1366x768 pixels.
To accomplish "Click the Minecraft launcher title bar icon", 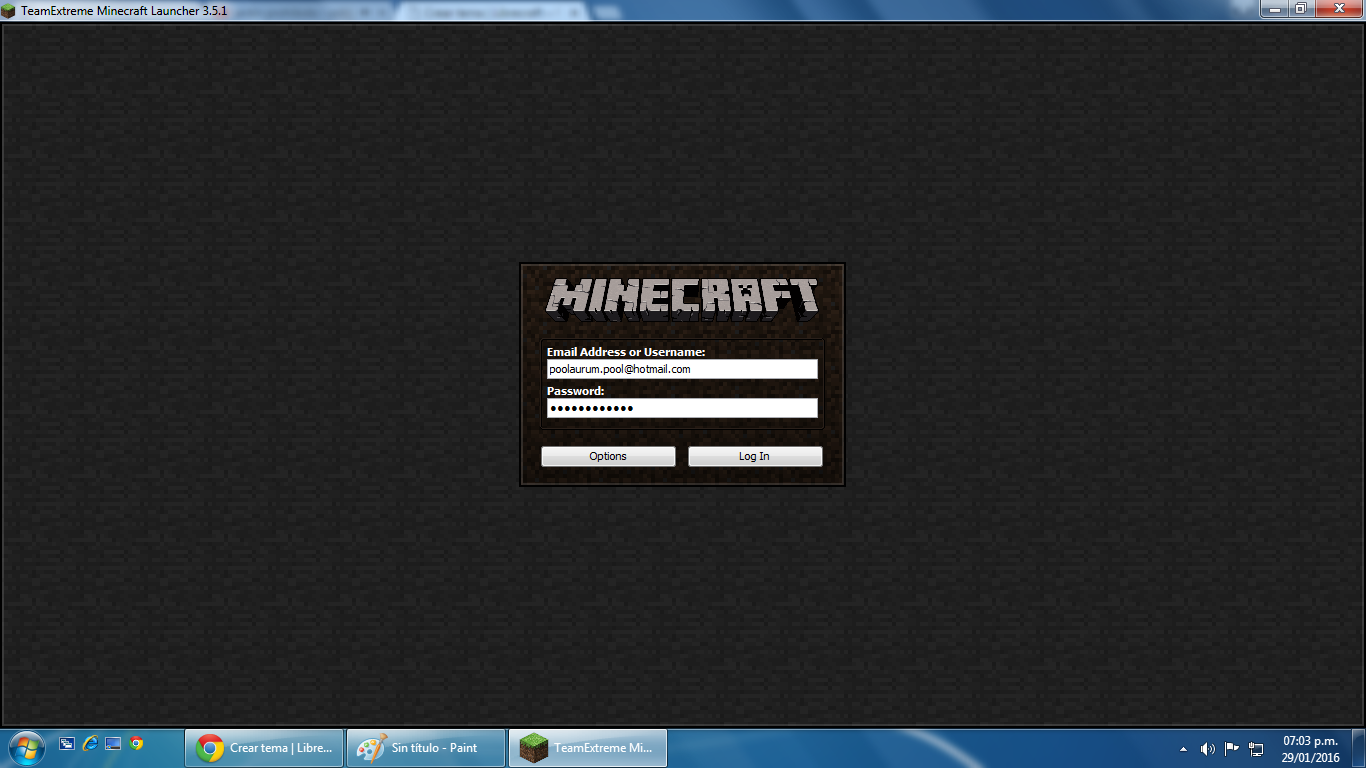I will point(9,11).
